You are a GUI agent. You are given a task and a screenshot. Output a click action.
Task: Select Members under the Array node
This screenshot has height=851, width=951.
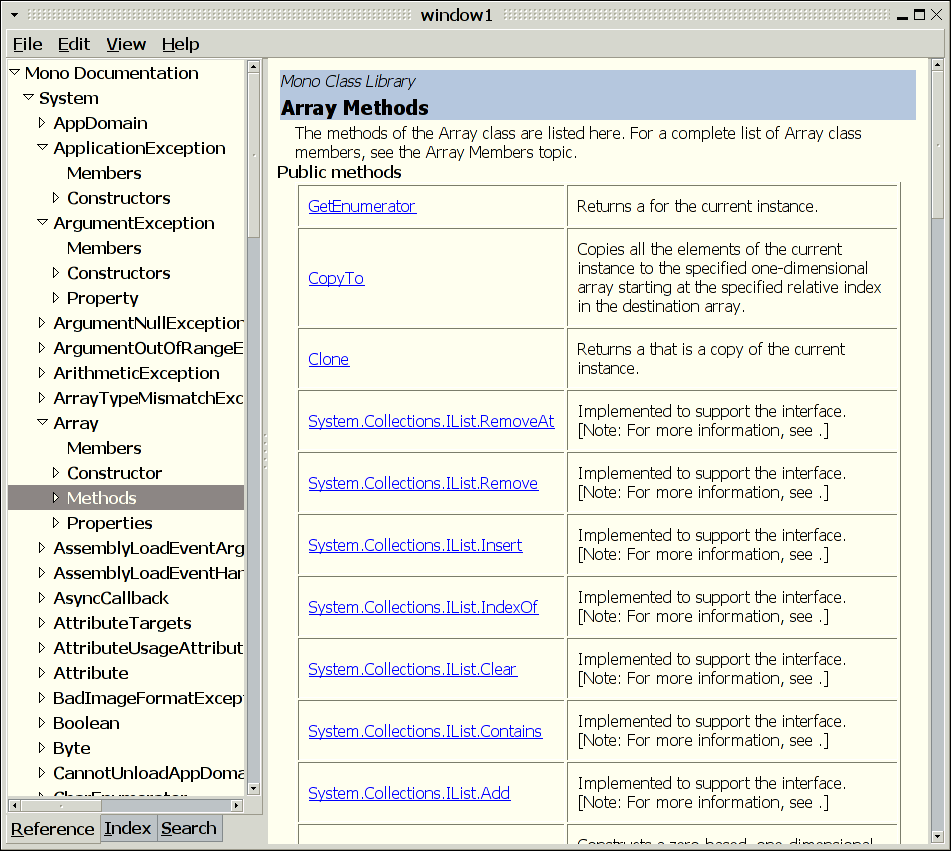(104, 448)
